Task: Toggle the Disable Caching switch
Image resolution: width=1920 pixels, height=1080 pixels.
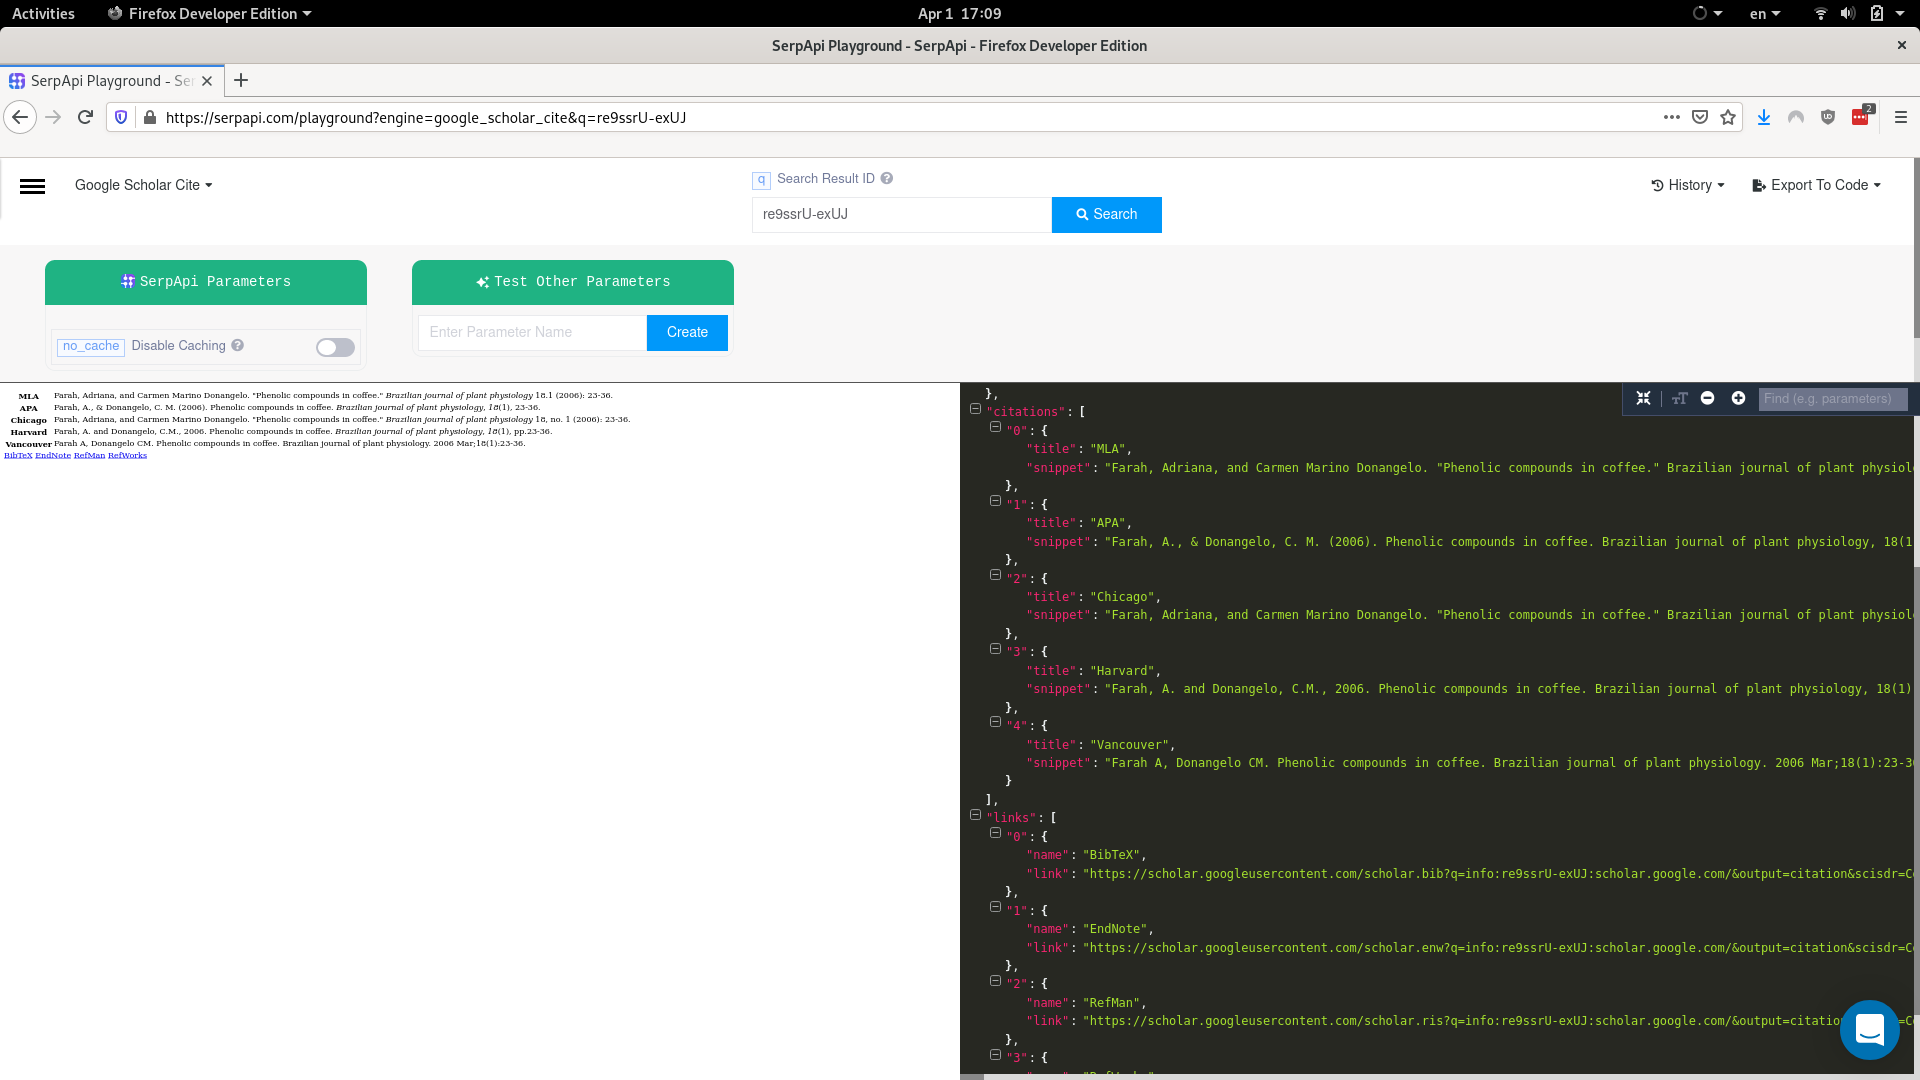Action: (334, 345)
